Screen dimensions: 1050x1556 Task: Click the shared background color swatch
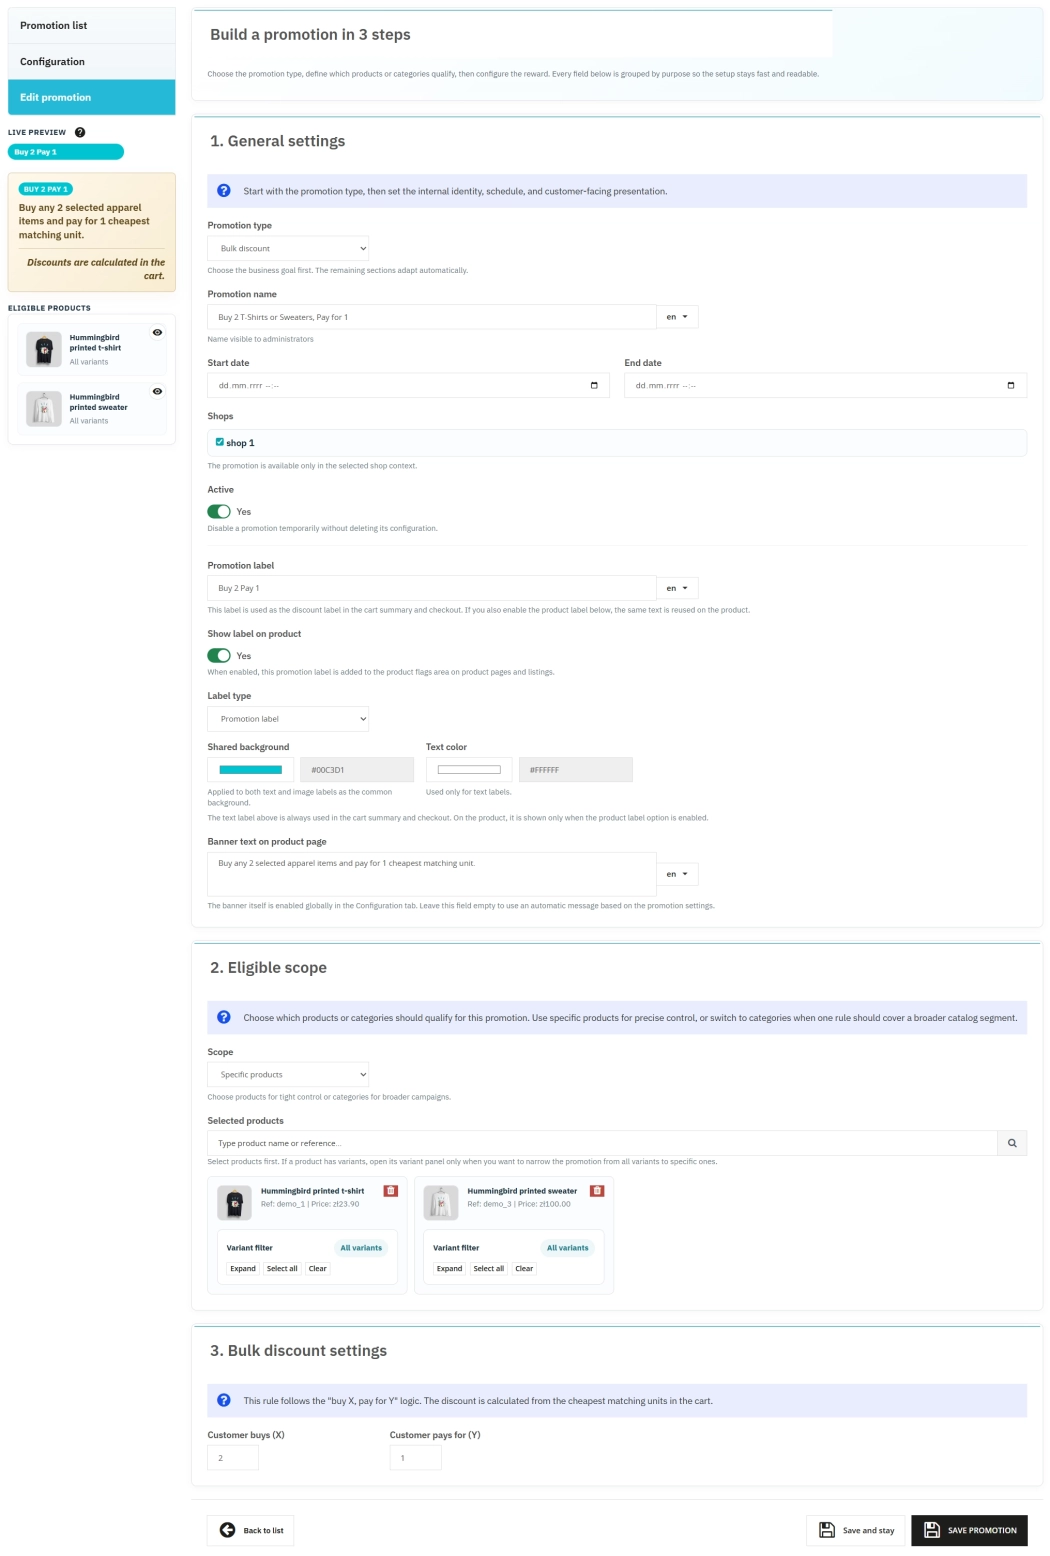[250, 769]
